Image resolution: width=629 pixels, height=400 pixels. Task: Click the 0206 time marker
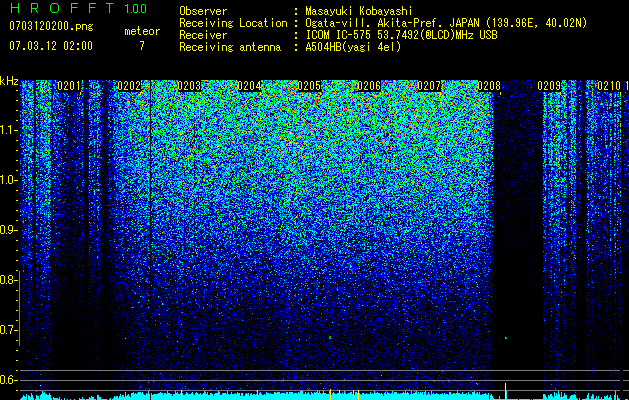369,86
